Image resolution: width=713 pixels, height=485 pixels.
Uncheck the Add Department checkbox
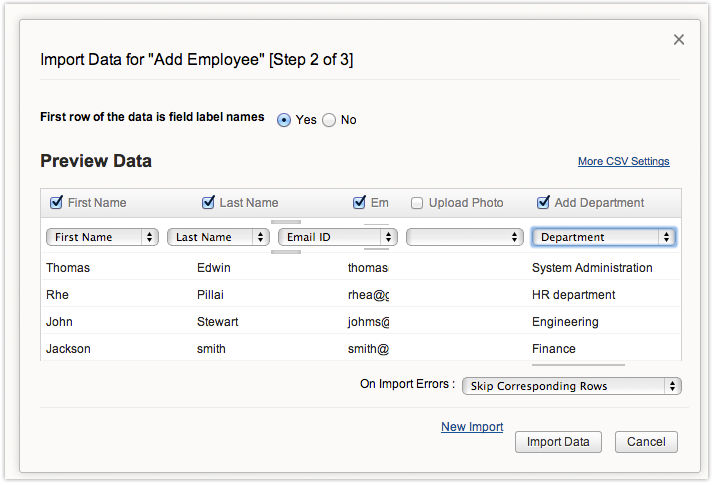point(543,203)
